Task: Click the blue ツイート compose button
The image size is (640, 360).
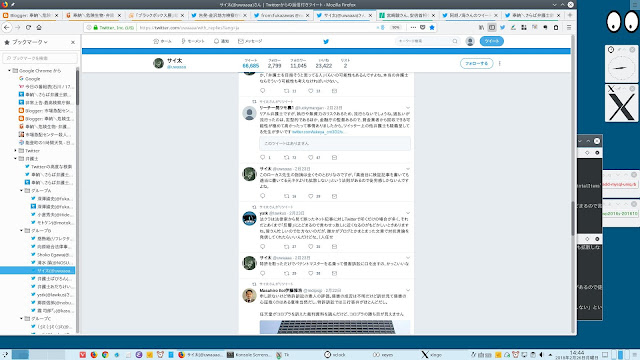Action: click(491, 41)
